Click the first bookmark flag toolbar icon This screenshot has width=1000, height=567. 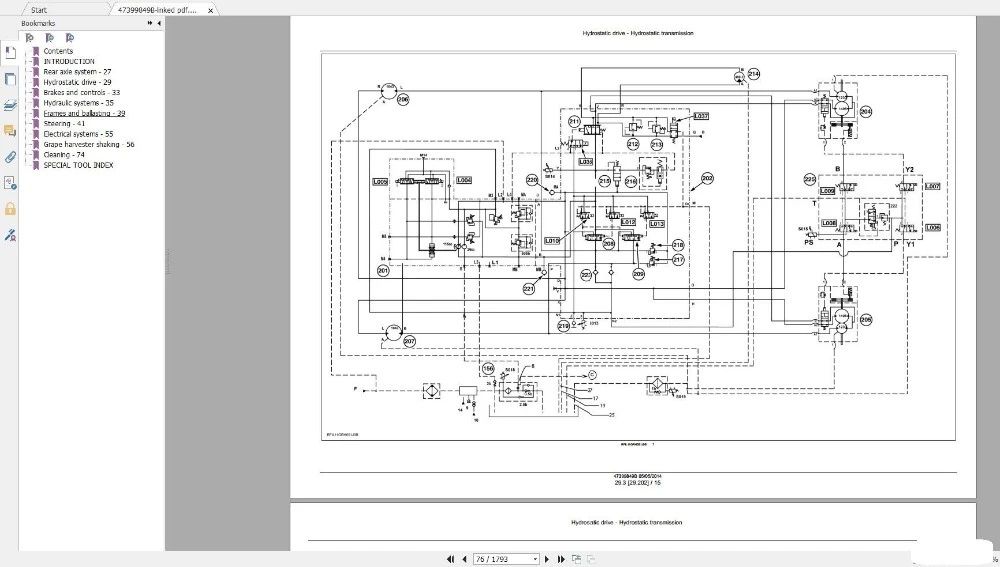click(29, 38)
